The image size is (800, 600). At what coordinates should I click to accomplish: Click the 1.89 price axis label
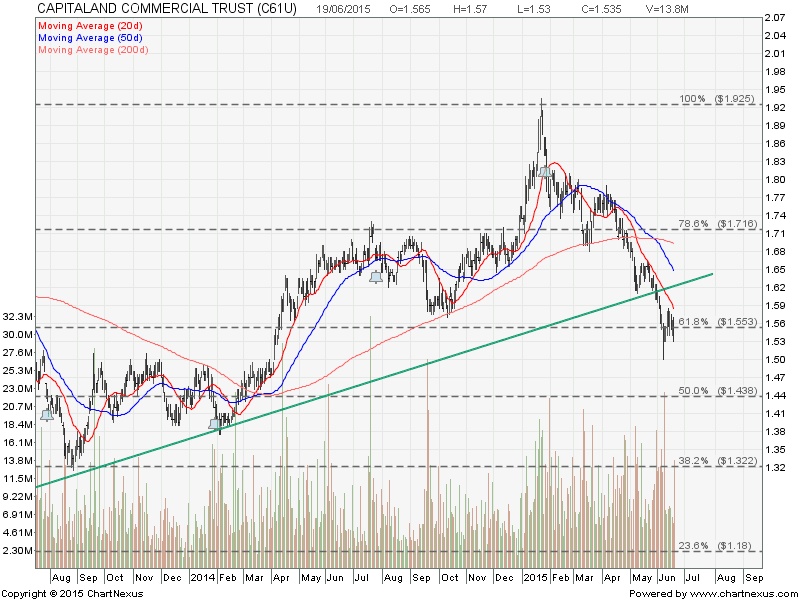click(774, 126)
